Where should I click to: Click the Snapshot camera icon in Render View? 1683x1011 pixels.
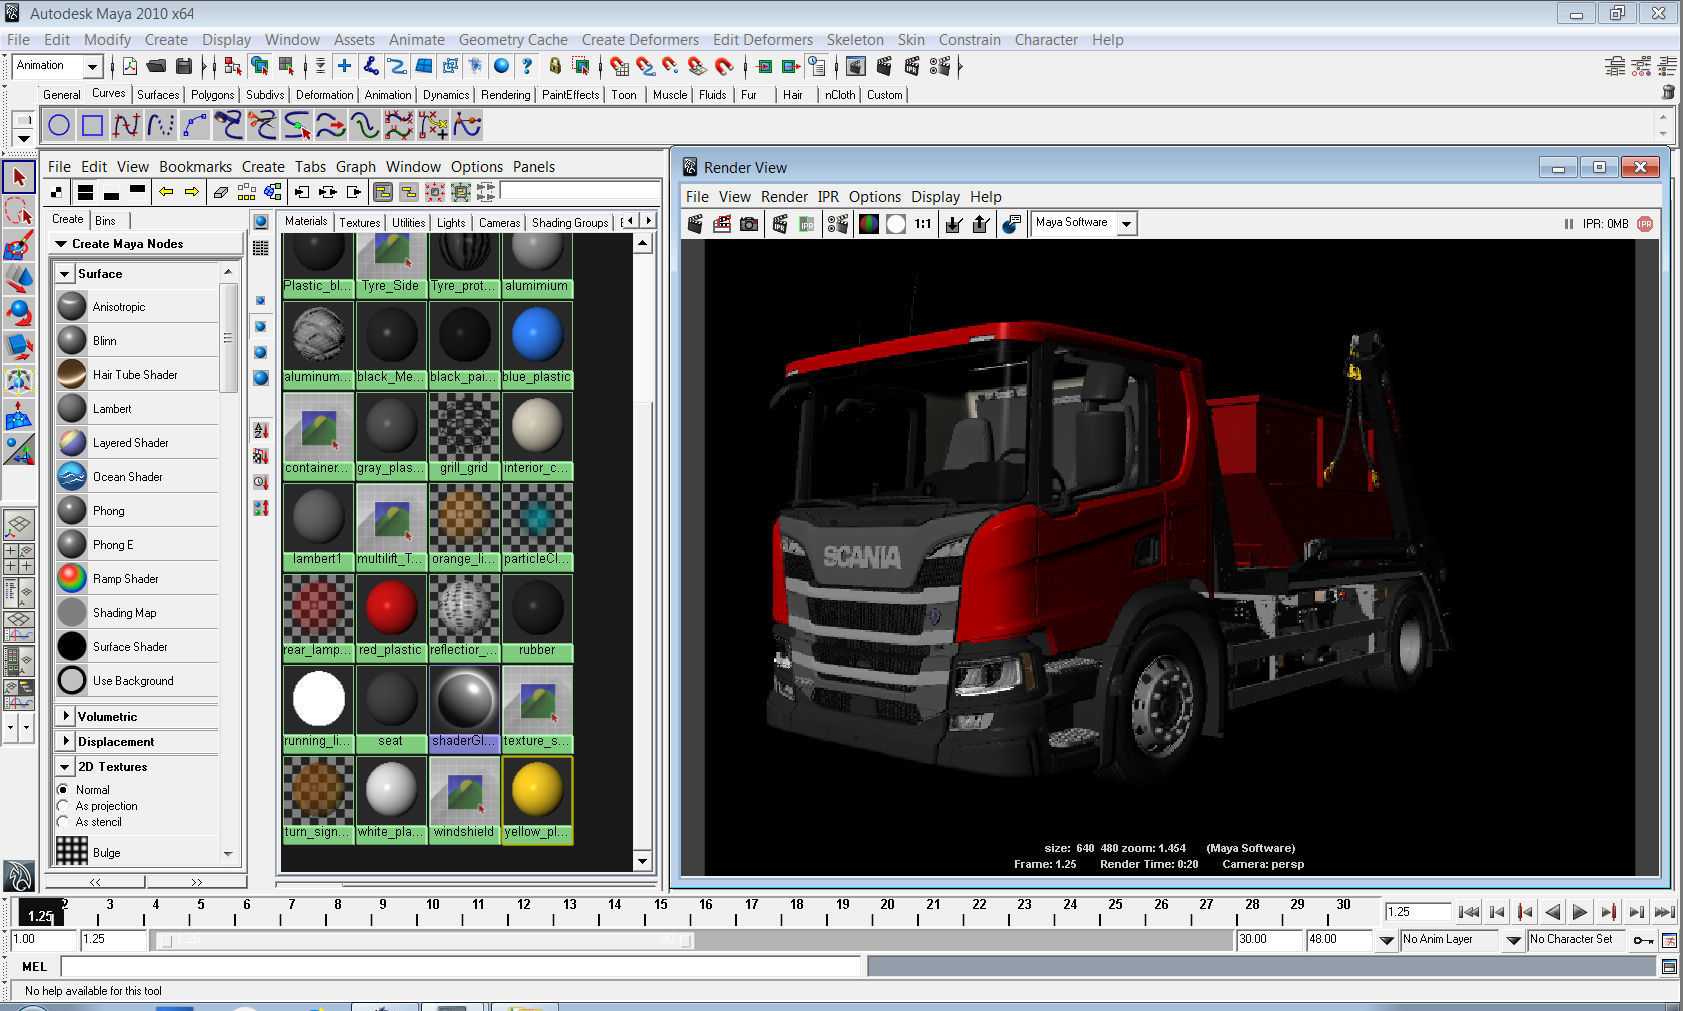pos(749,224)
